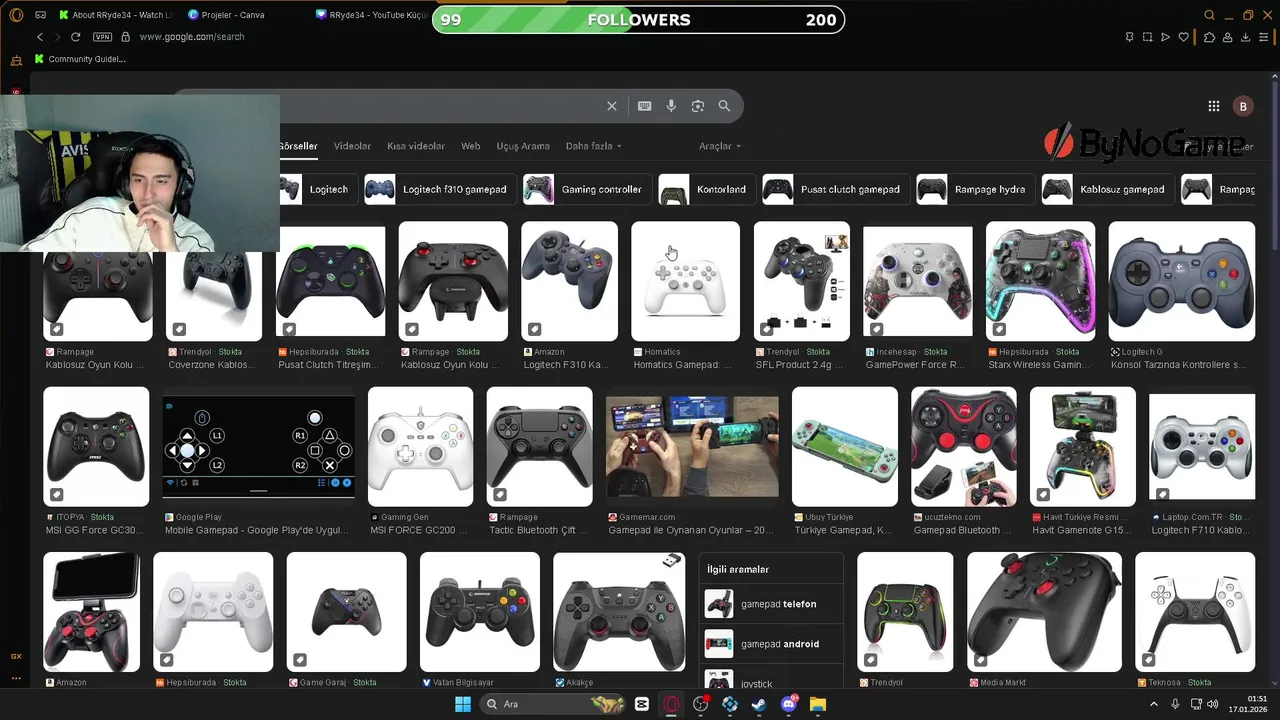Take a snapshot with the capture icon

[x=1147, y=37]
